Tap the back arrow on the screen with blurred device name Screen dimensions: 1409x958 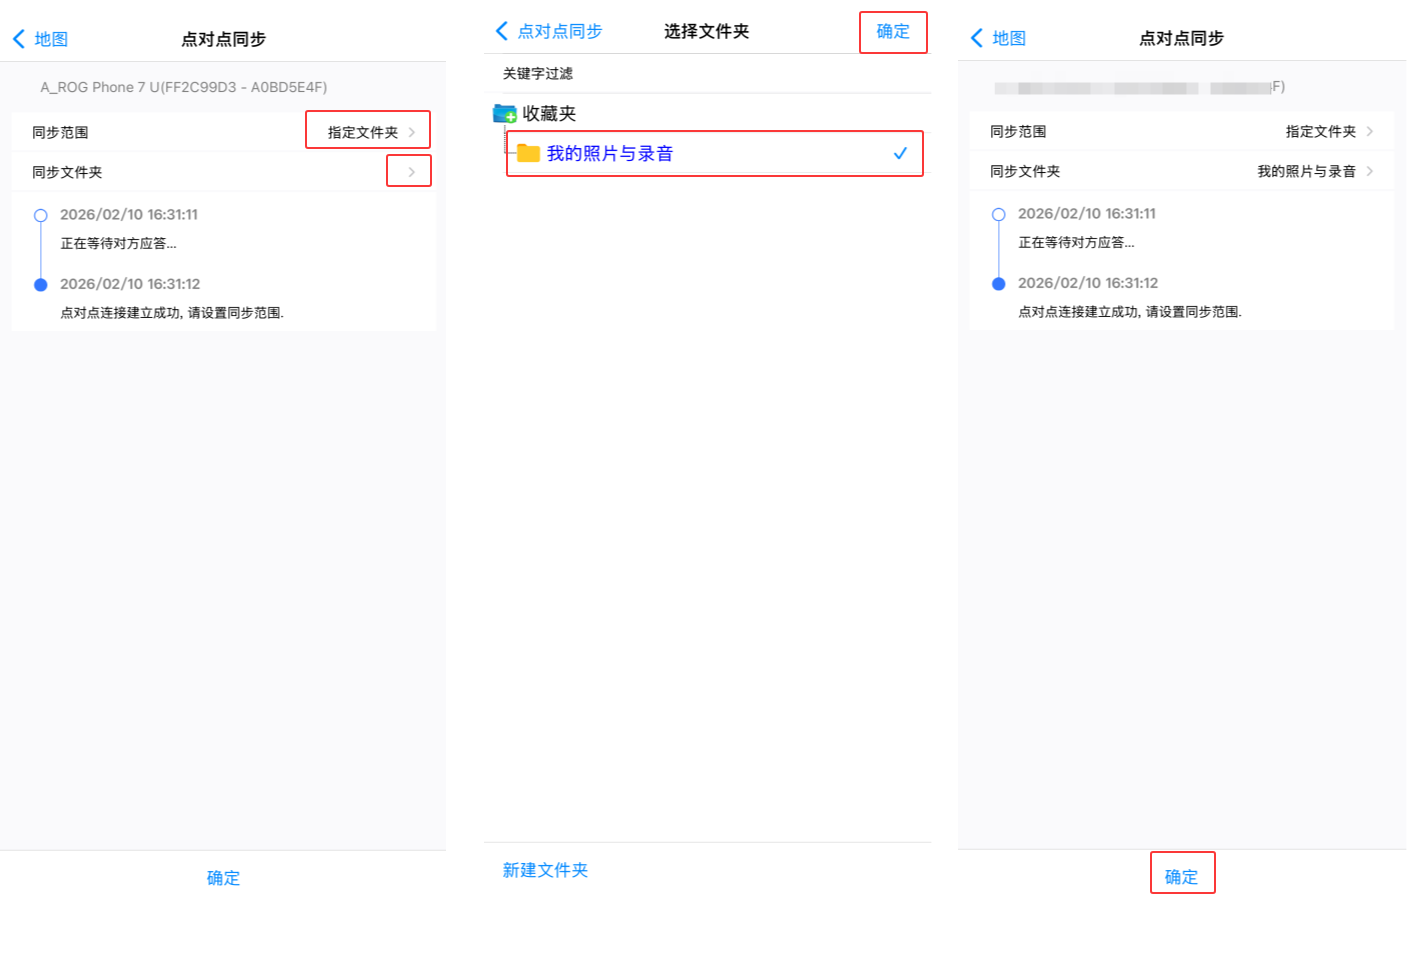[977, 38]
